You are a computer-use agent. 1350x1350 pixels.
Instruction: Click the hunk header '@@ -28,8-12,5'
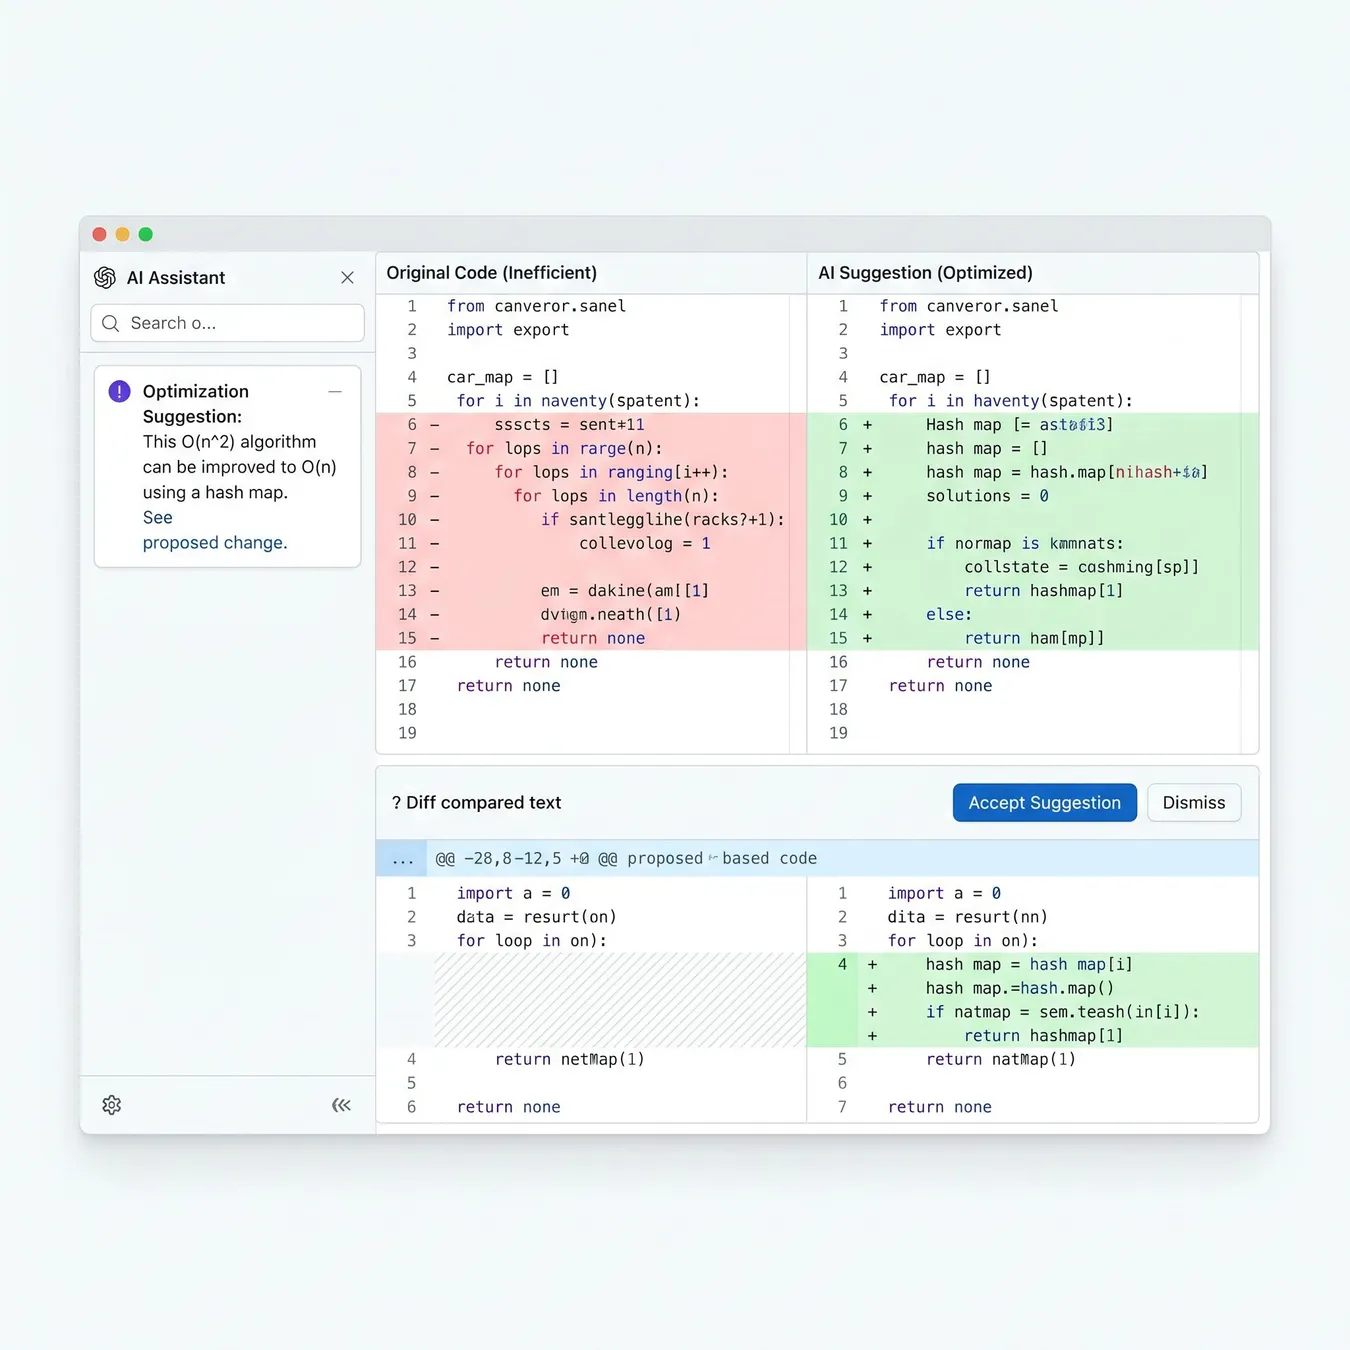498,859
